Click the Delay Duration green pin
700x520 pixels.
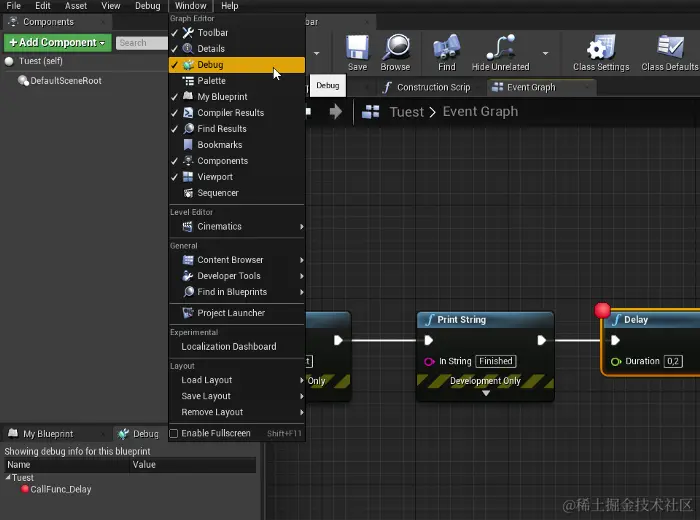pyautogui.click(x=616, y=362)
